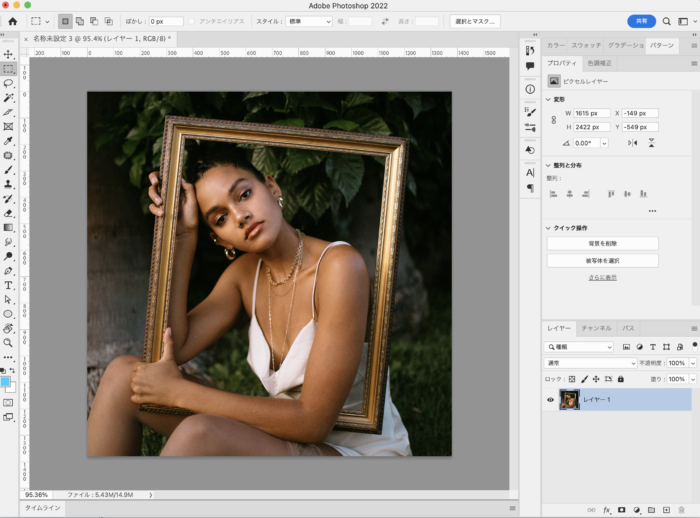Viewport: 700px width, 518px height.
Task: Open the グラデーション tab
Action: 625,45
